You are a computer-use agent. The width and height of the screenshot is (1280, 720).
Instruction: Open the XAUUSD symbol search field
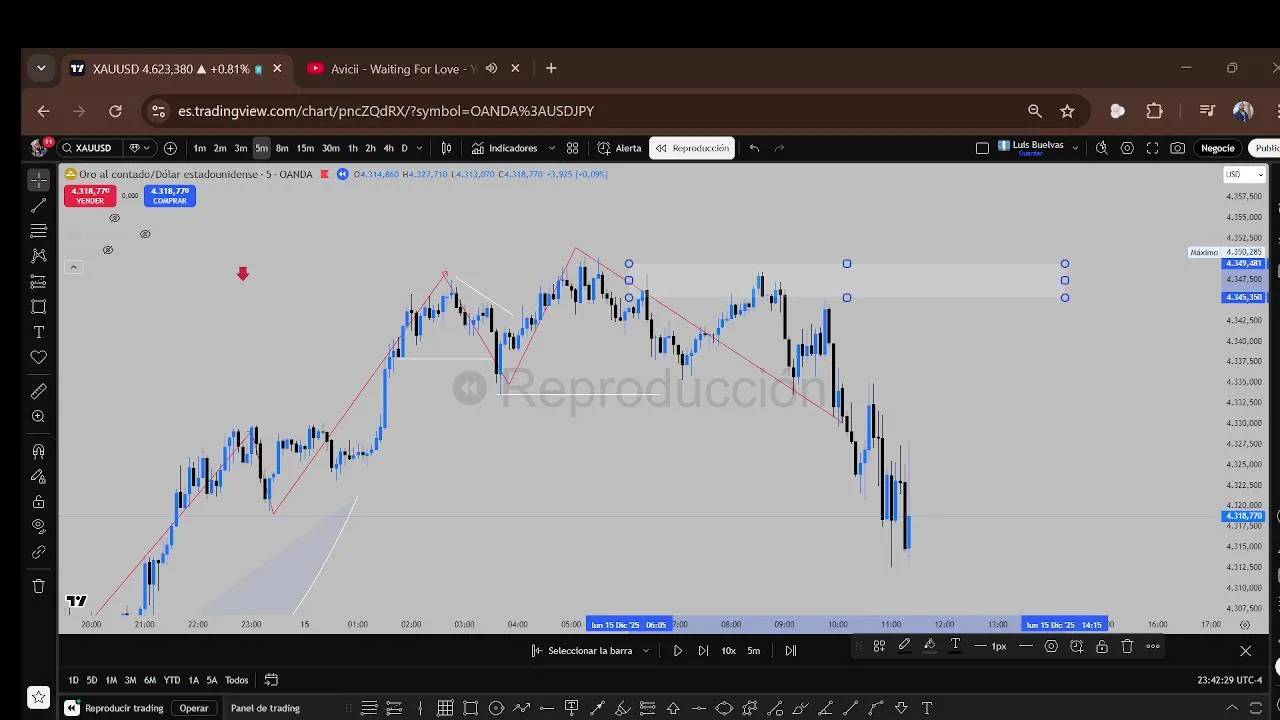click(x=92, y=148)
